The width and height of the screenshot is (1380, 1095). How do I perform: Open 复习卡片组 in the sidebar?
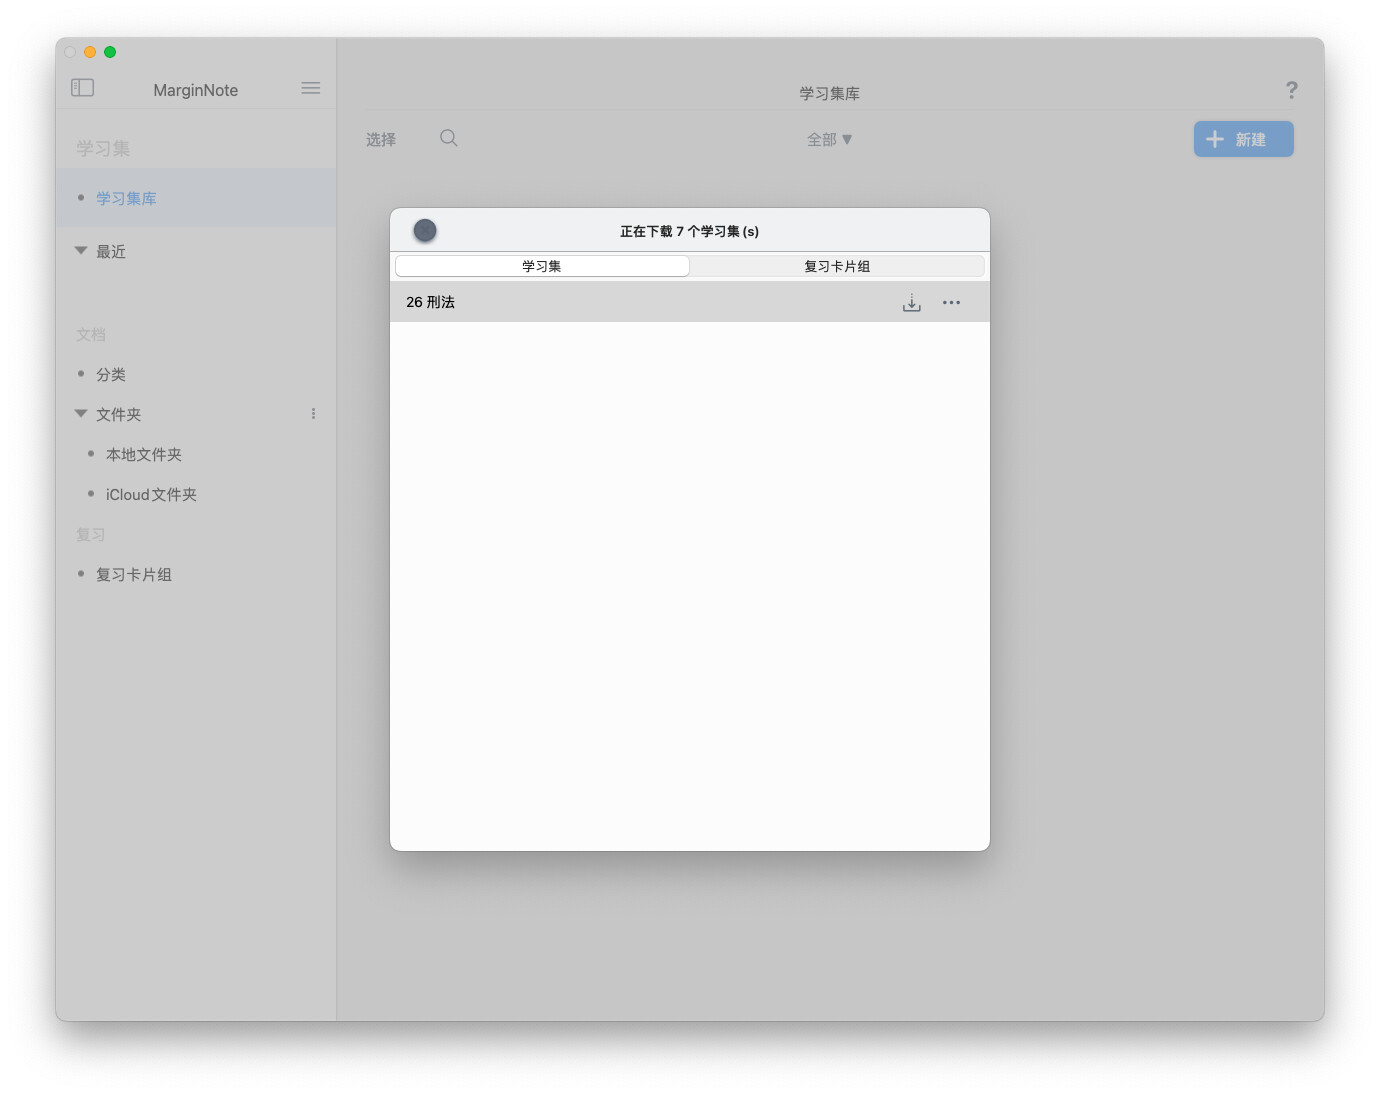click(x=134, y=575)
